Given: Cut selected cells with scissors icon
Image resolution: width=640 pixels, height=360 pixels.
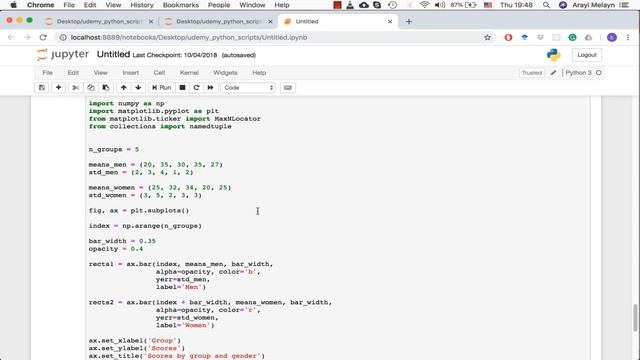Looking at the screenshot, I should (x=76, y=88).
